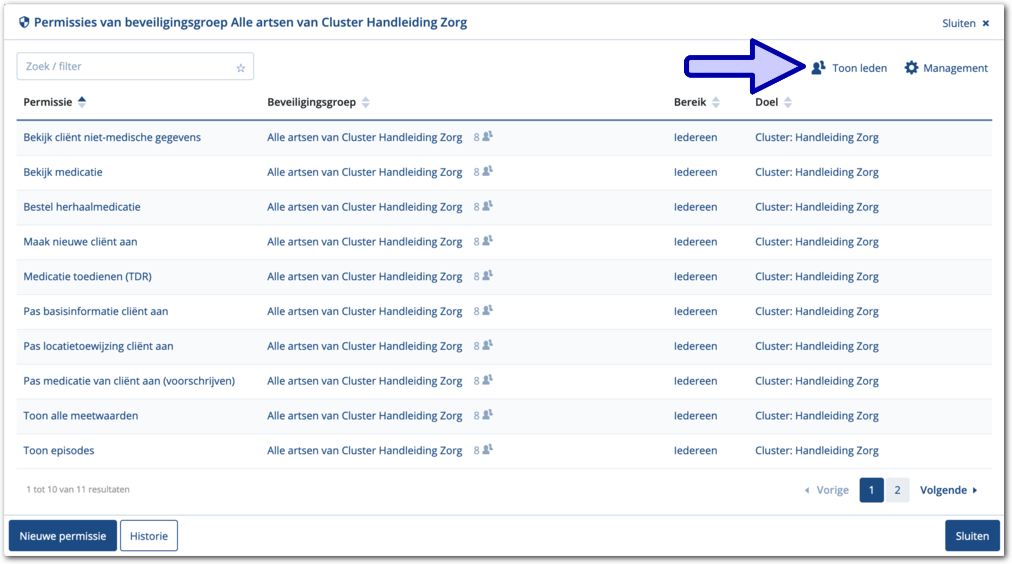Open the Historie button
The width and height of the screenshot is (1012, 564).
(x=149, y=536)
